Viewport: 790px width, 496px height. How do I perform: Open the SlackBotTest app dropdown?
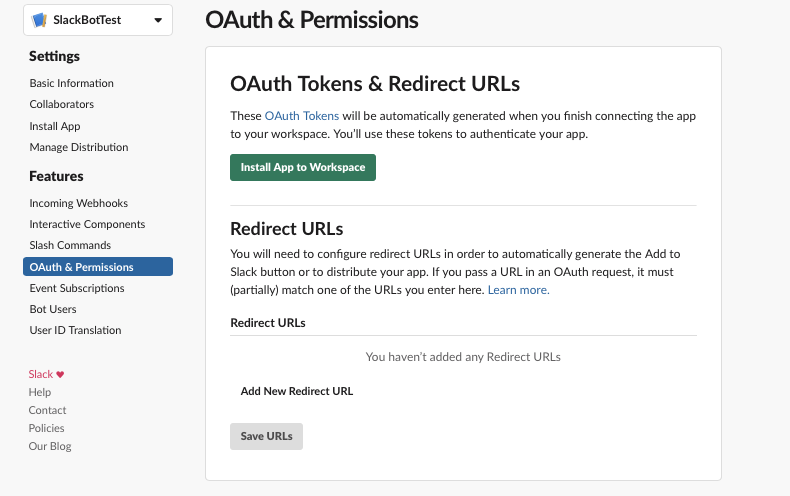tap(98, 20)
